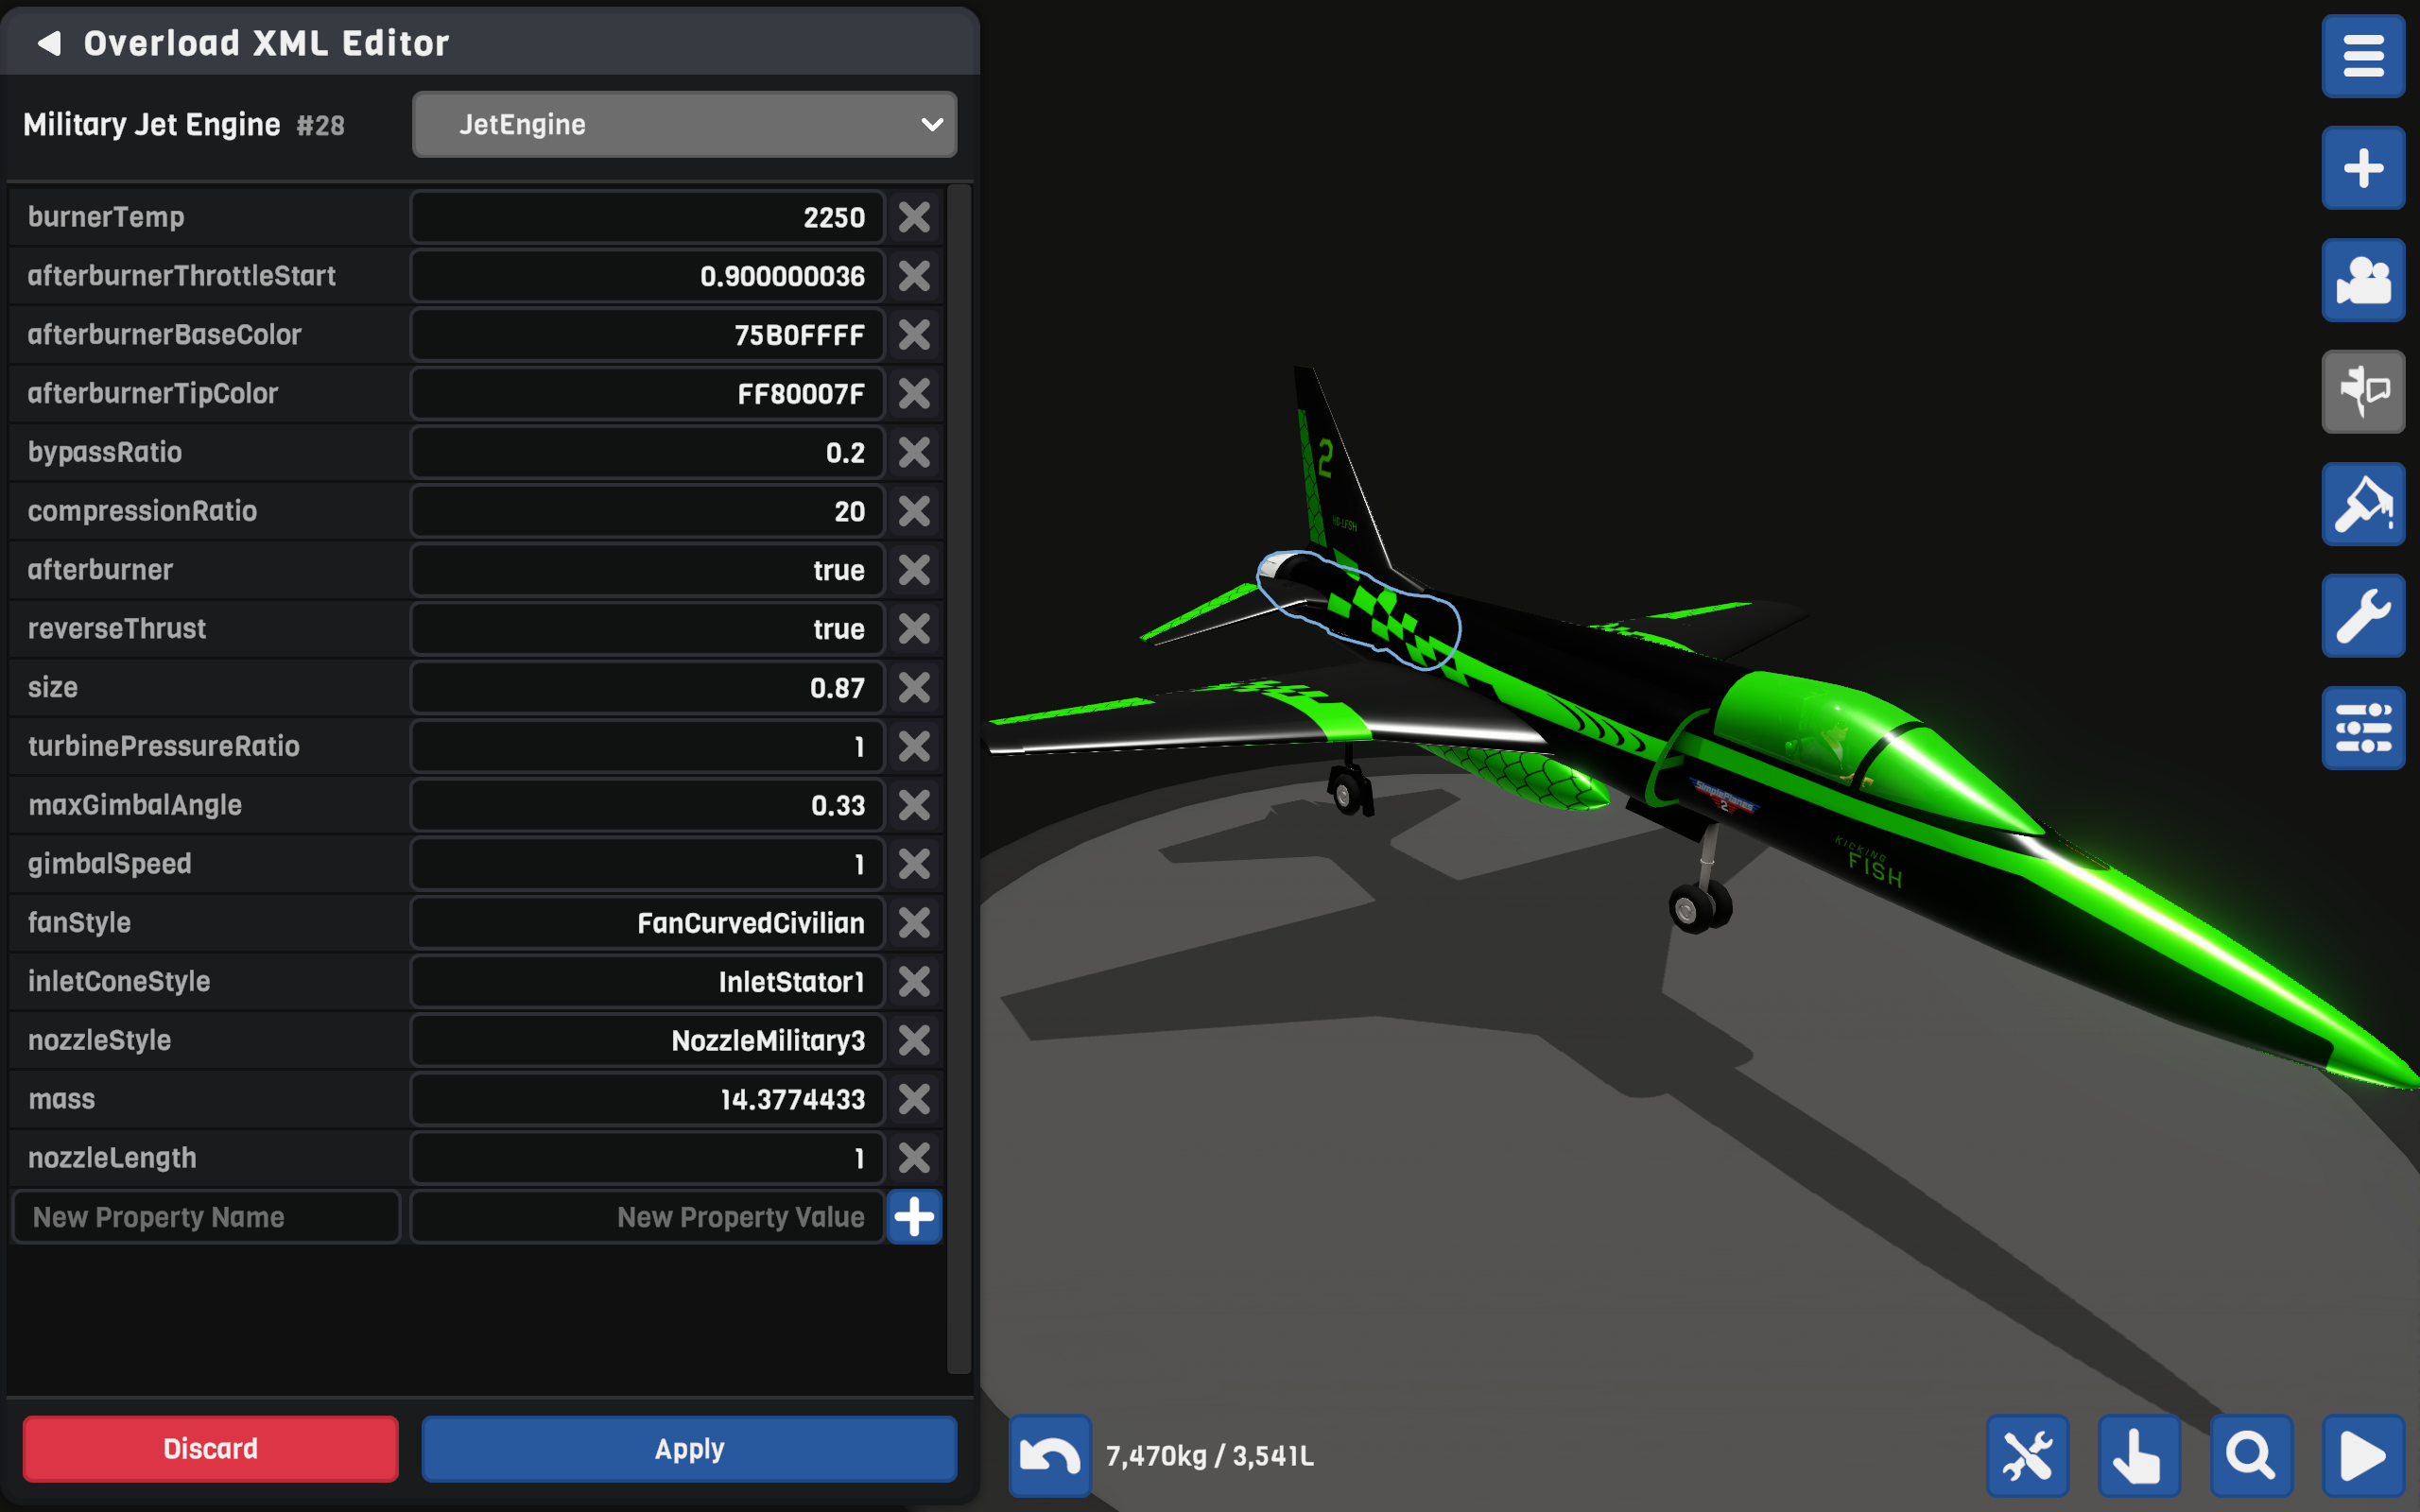Image resolution: width=2420 pixels, height=1512 pixels.
Task: Open the wrench part properties tool
Action: [2363, 616]
